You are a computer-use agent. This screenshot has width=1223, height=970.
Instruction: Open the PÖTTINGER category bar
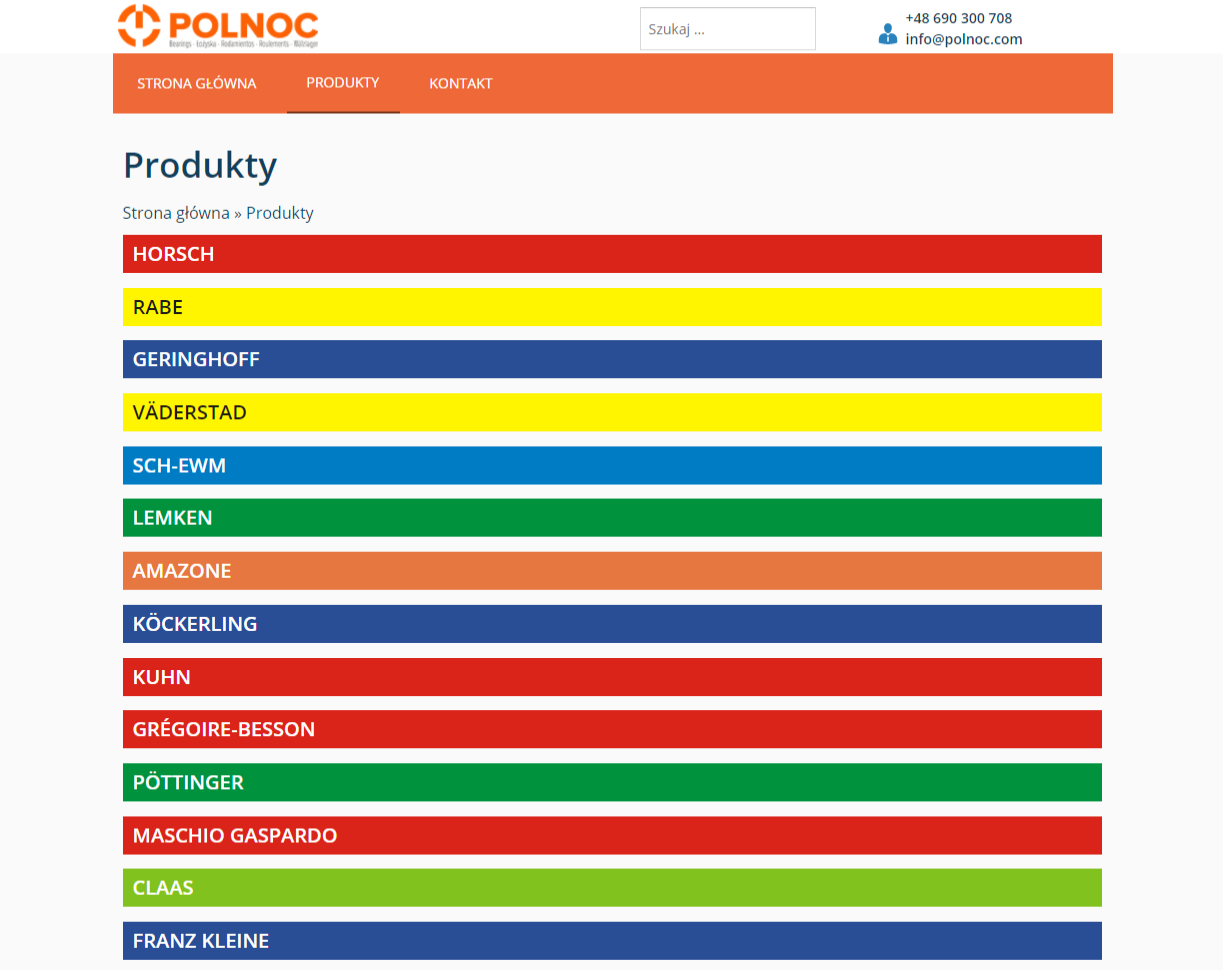click(612, 782)
